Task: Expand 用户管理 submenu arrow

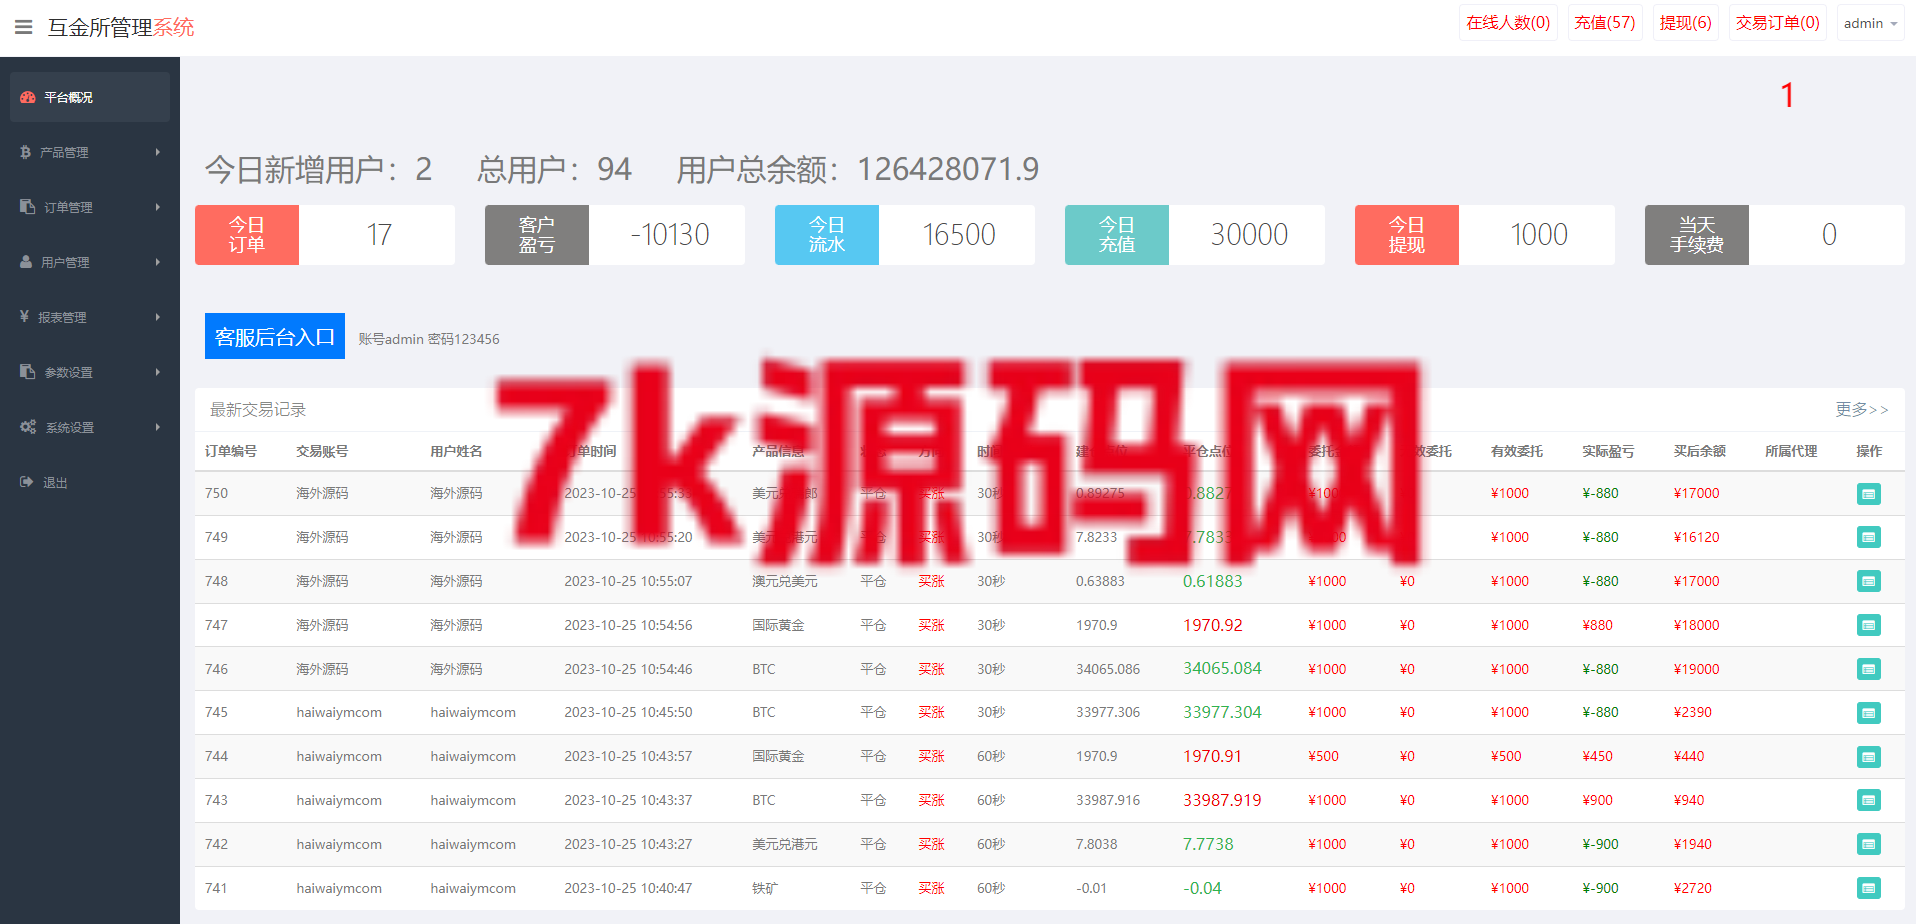Action: pos(158,262)
